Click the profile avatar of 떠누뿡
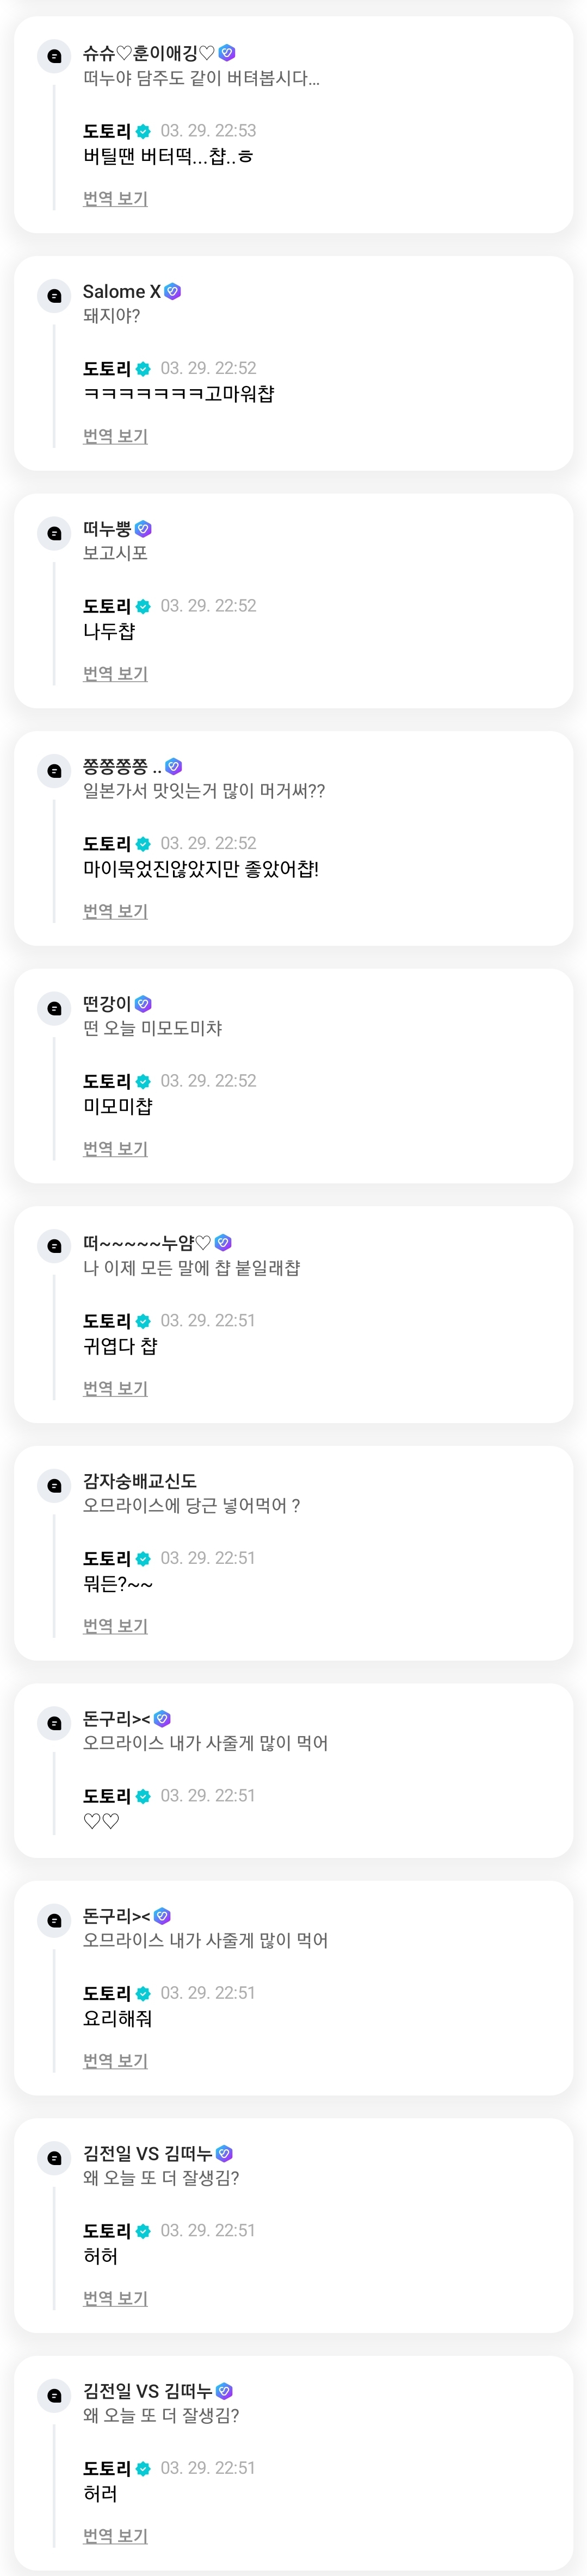The width and height of the screenshot is (587, 2576). tap(55, 533)
